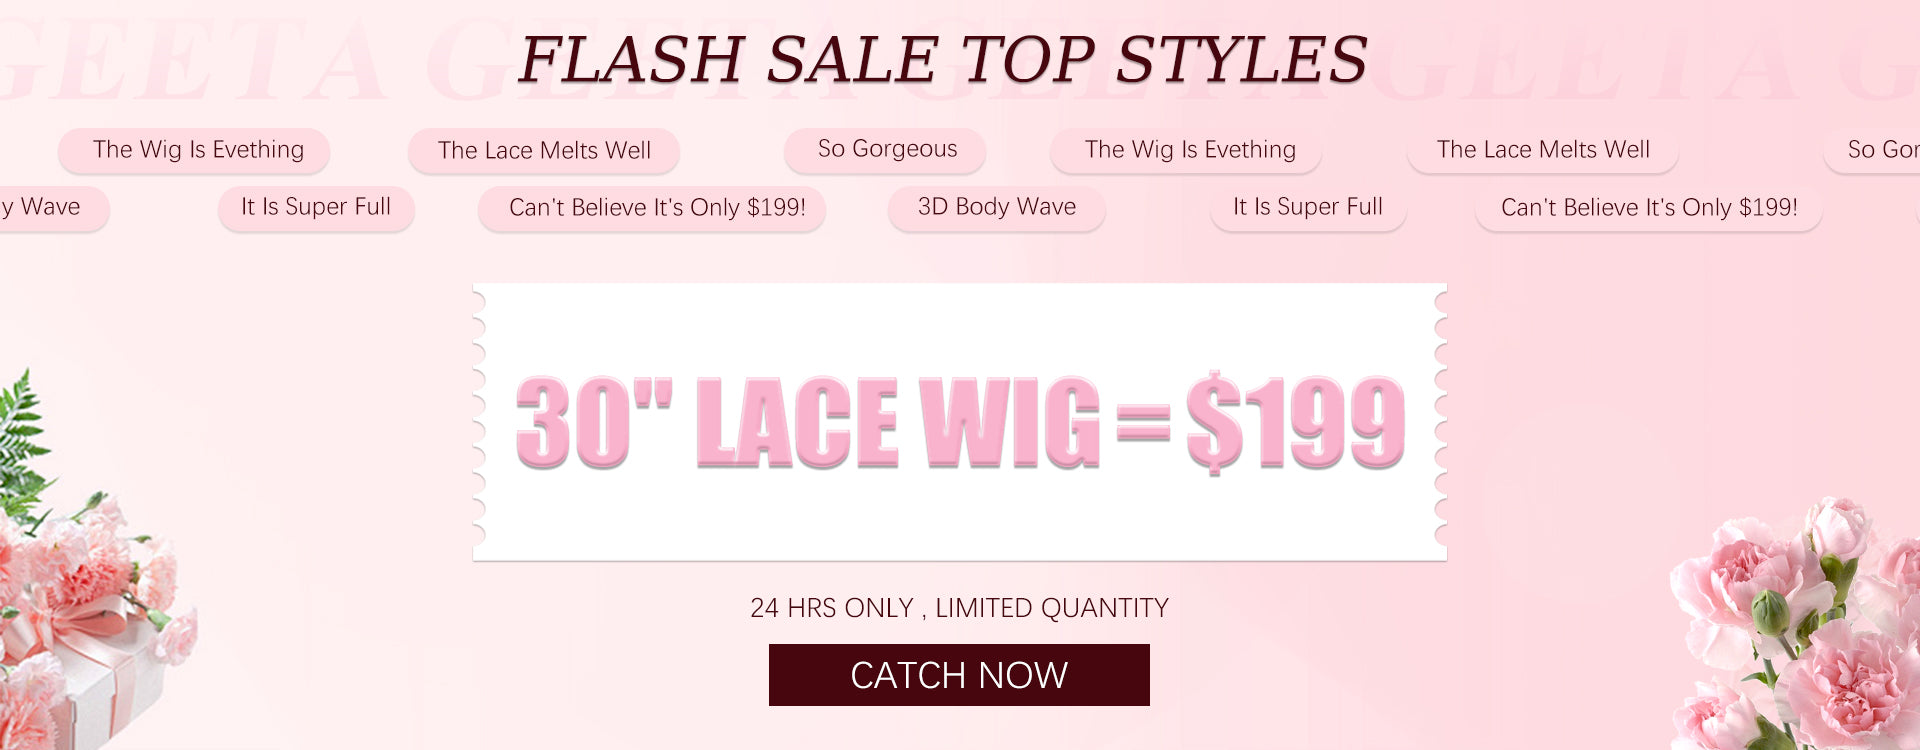Click the large pink $199 price on coupon
Screen dimensions: 1920x750
click(1296, 421)
